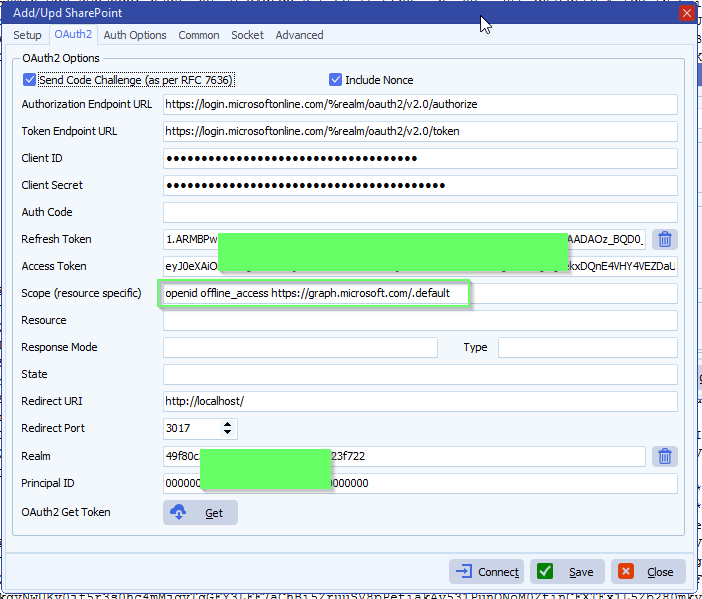Switch to the Setup tab
Image resolution: width=702 pixels, height=599 pixels.
pos(27,35)
